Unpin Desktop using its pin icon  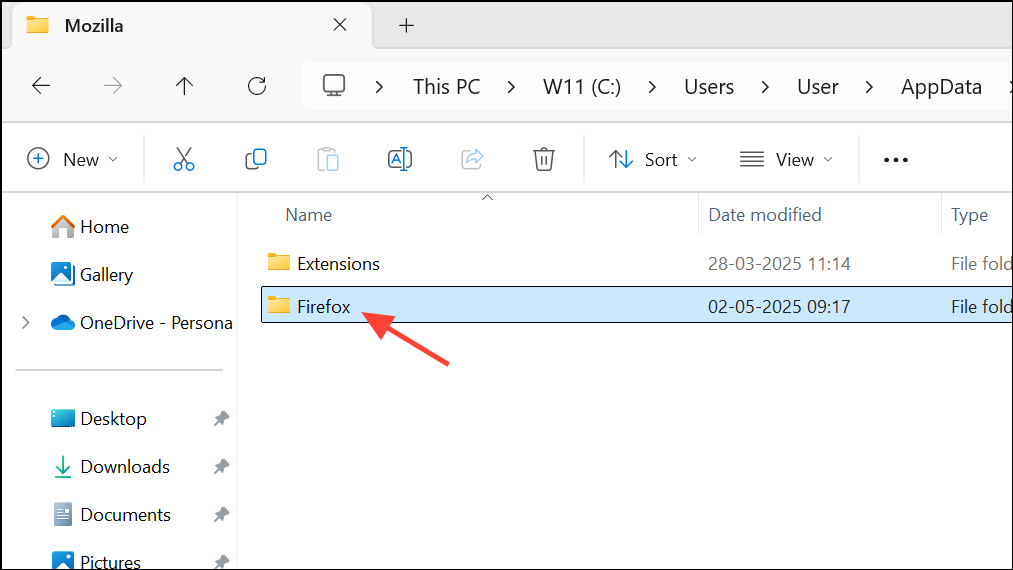[x=222, y=418]
